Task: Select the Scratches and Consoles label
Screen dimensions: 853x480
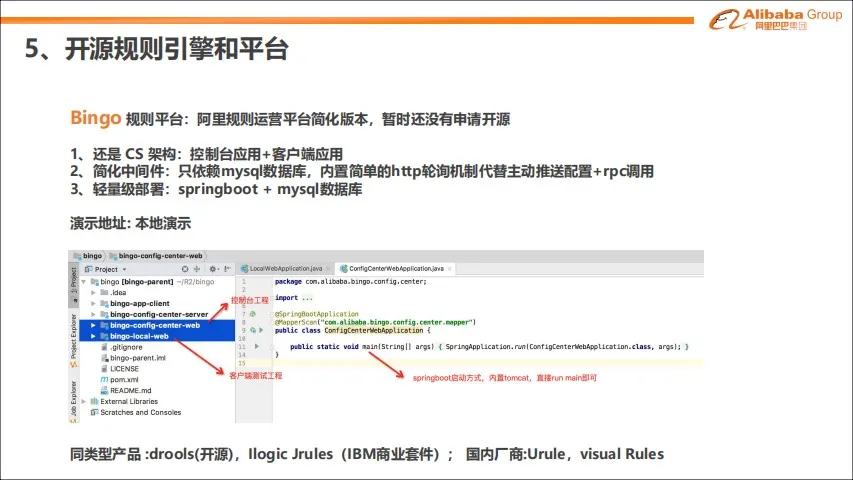Action: [140, 412]
